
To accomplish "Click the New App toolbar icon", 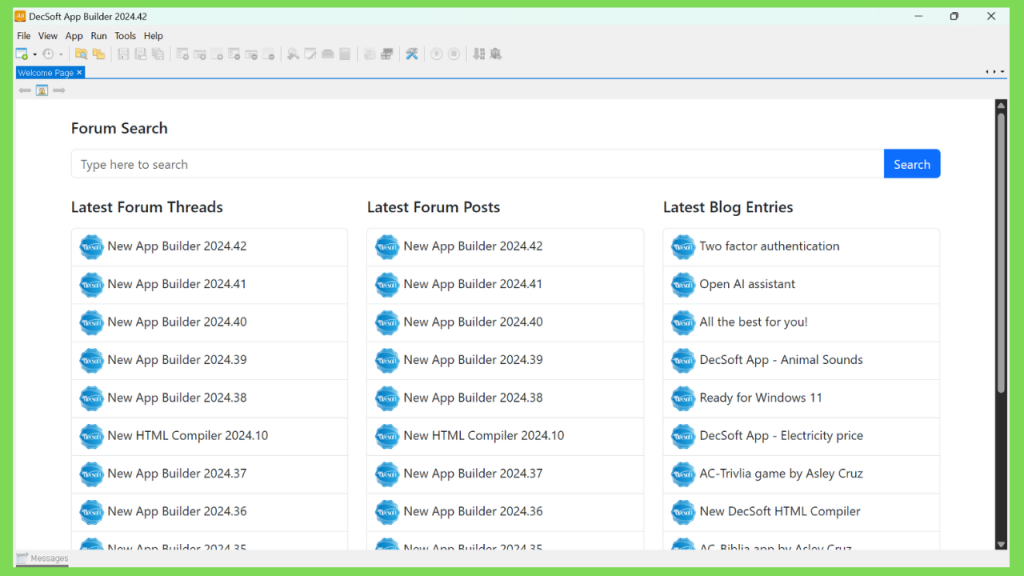I will [x=22, y=54].
